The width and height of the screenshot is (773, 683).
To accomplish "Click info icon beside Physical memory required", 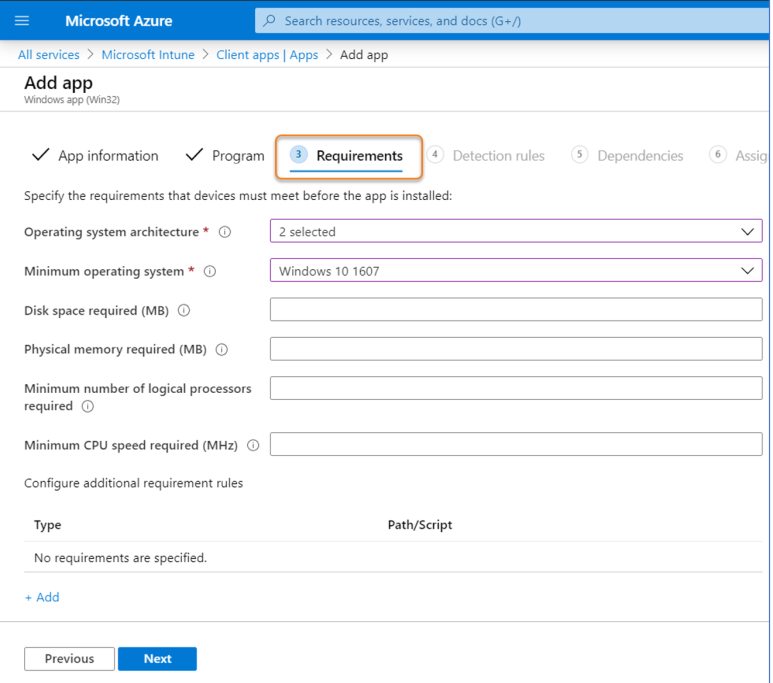I will tap(222, 350).
